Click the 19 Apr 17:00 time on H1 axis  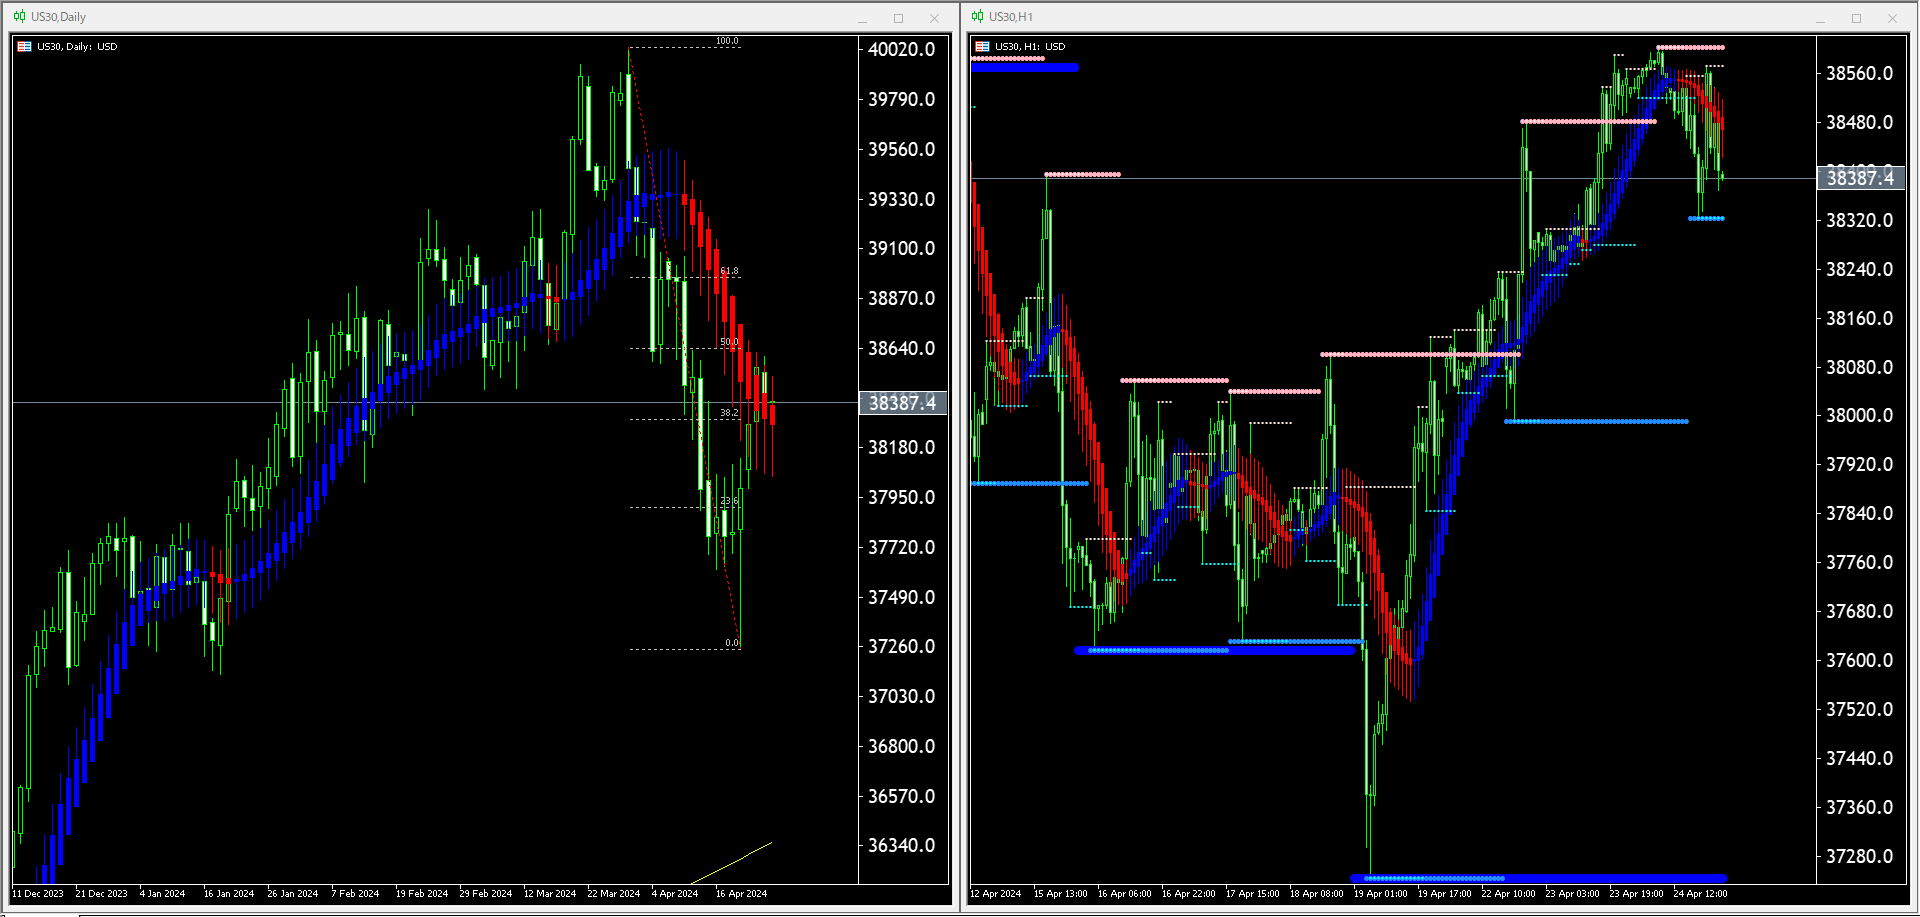(1445, 894)
